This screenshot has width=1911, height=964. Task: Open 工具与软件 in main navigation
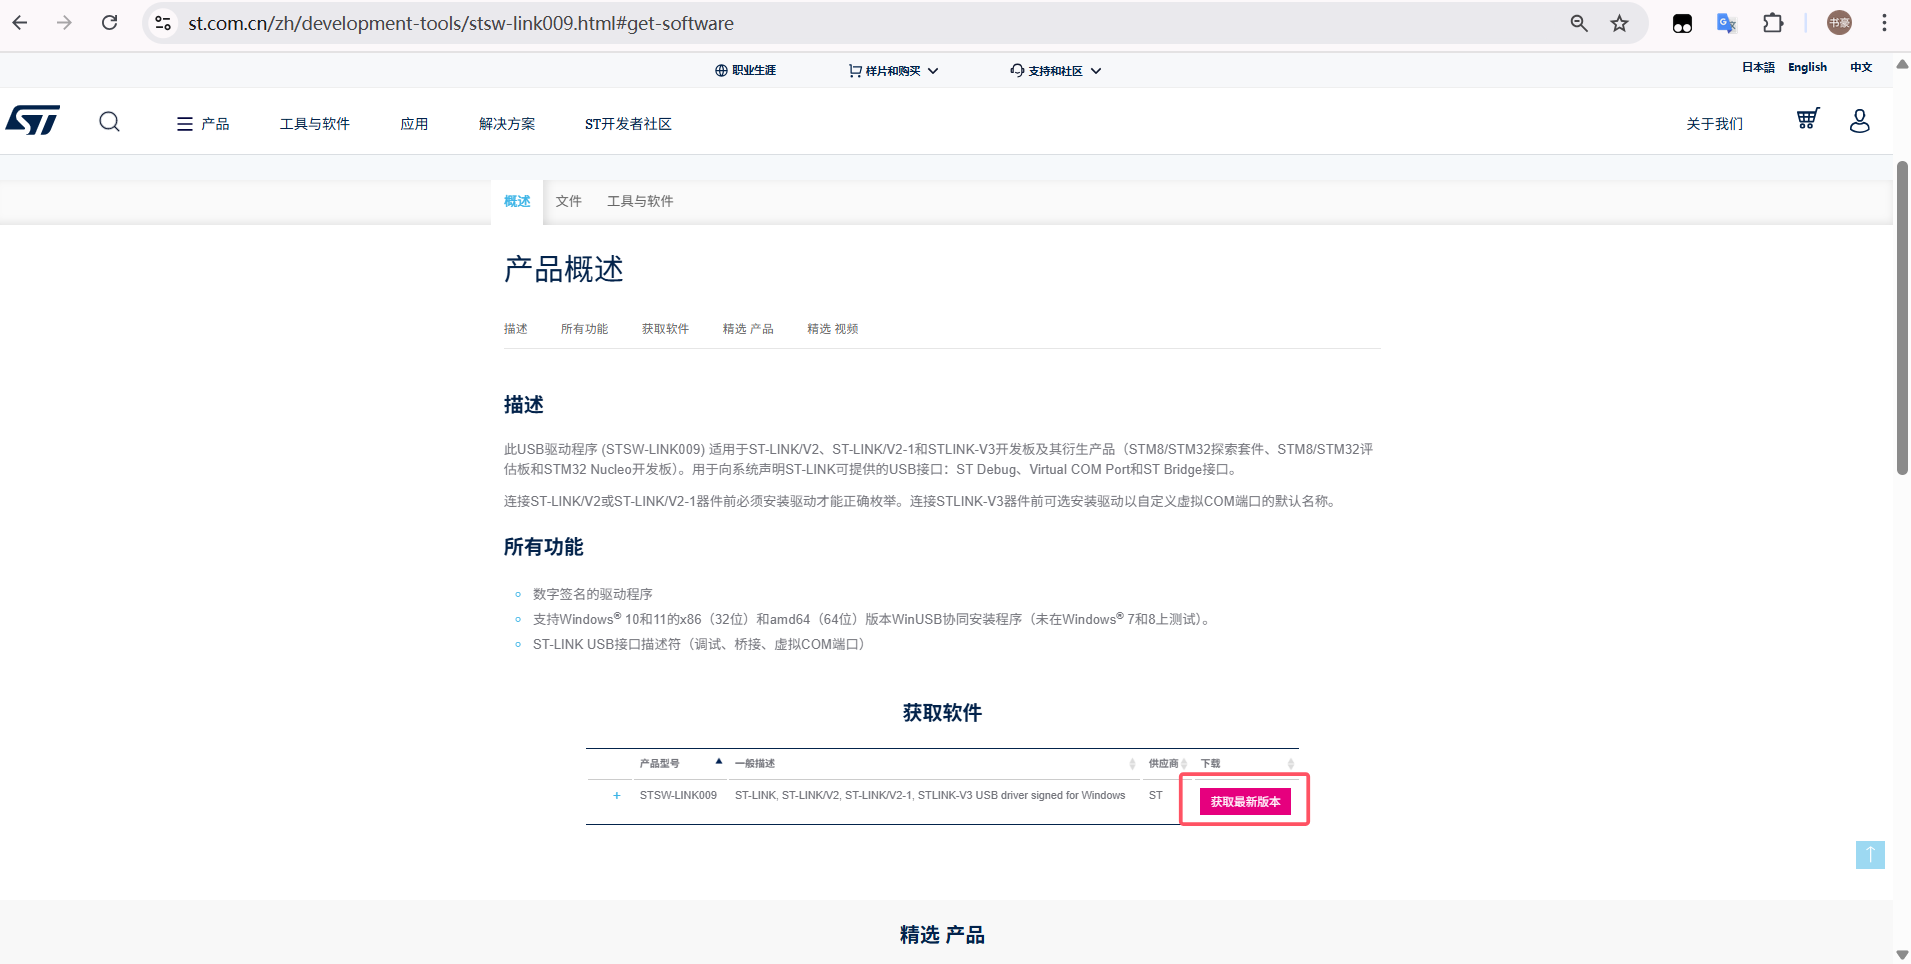[315, 124]
